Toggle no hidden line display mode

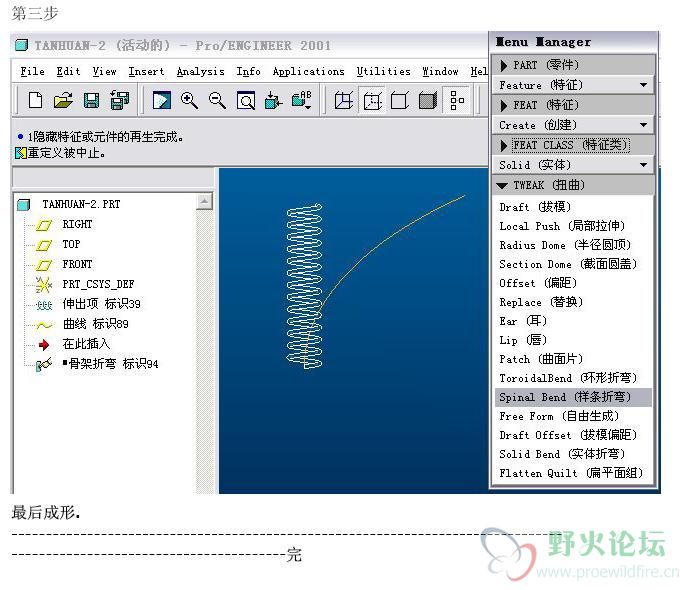point(400,101)
